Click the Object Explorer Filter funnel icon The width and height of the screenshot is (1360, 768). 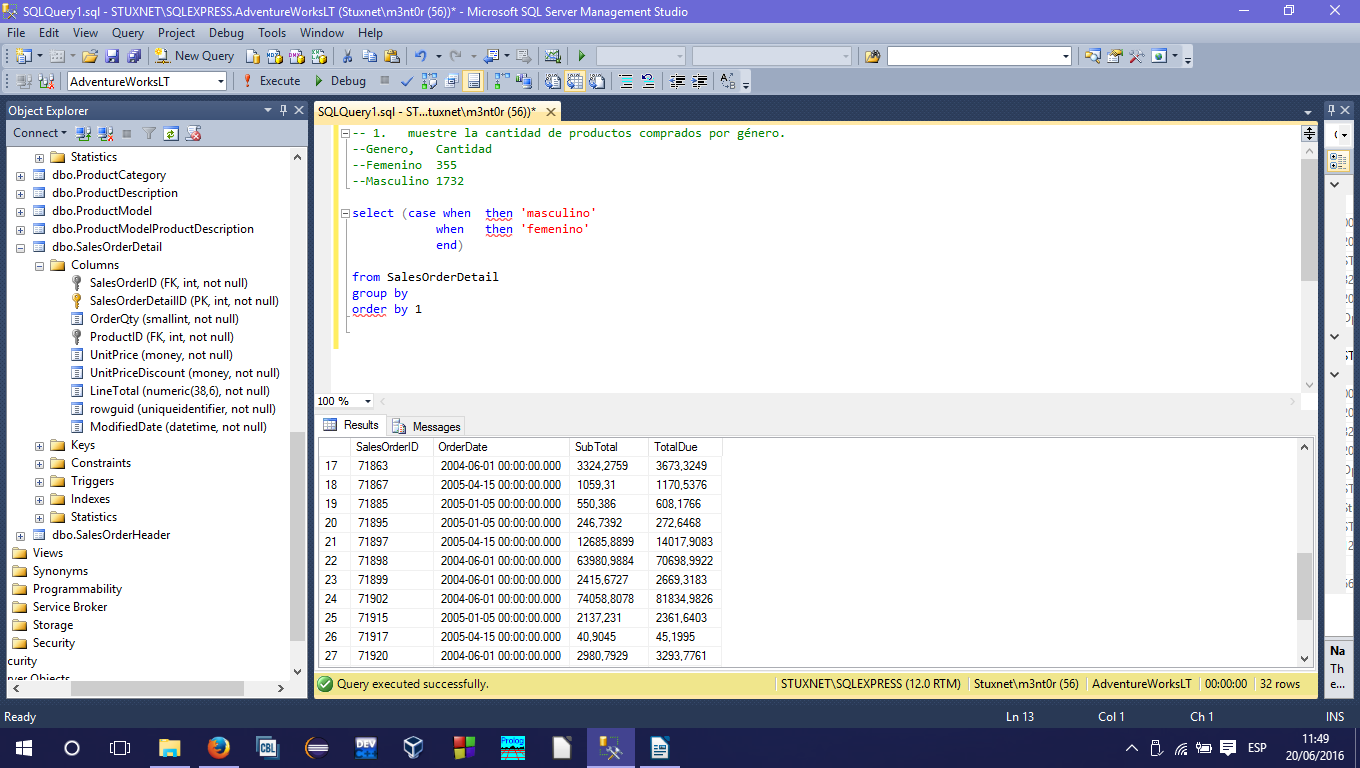[149, 133]
